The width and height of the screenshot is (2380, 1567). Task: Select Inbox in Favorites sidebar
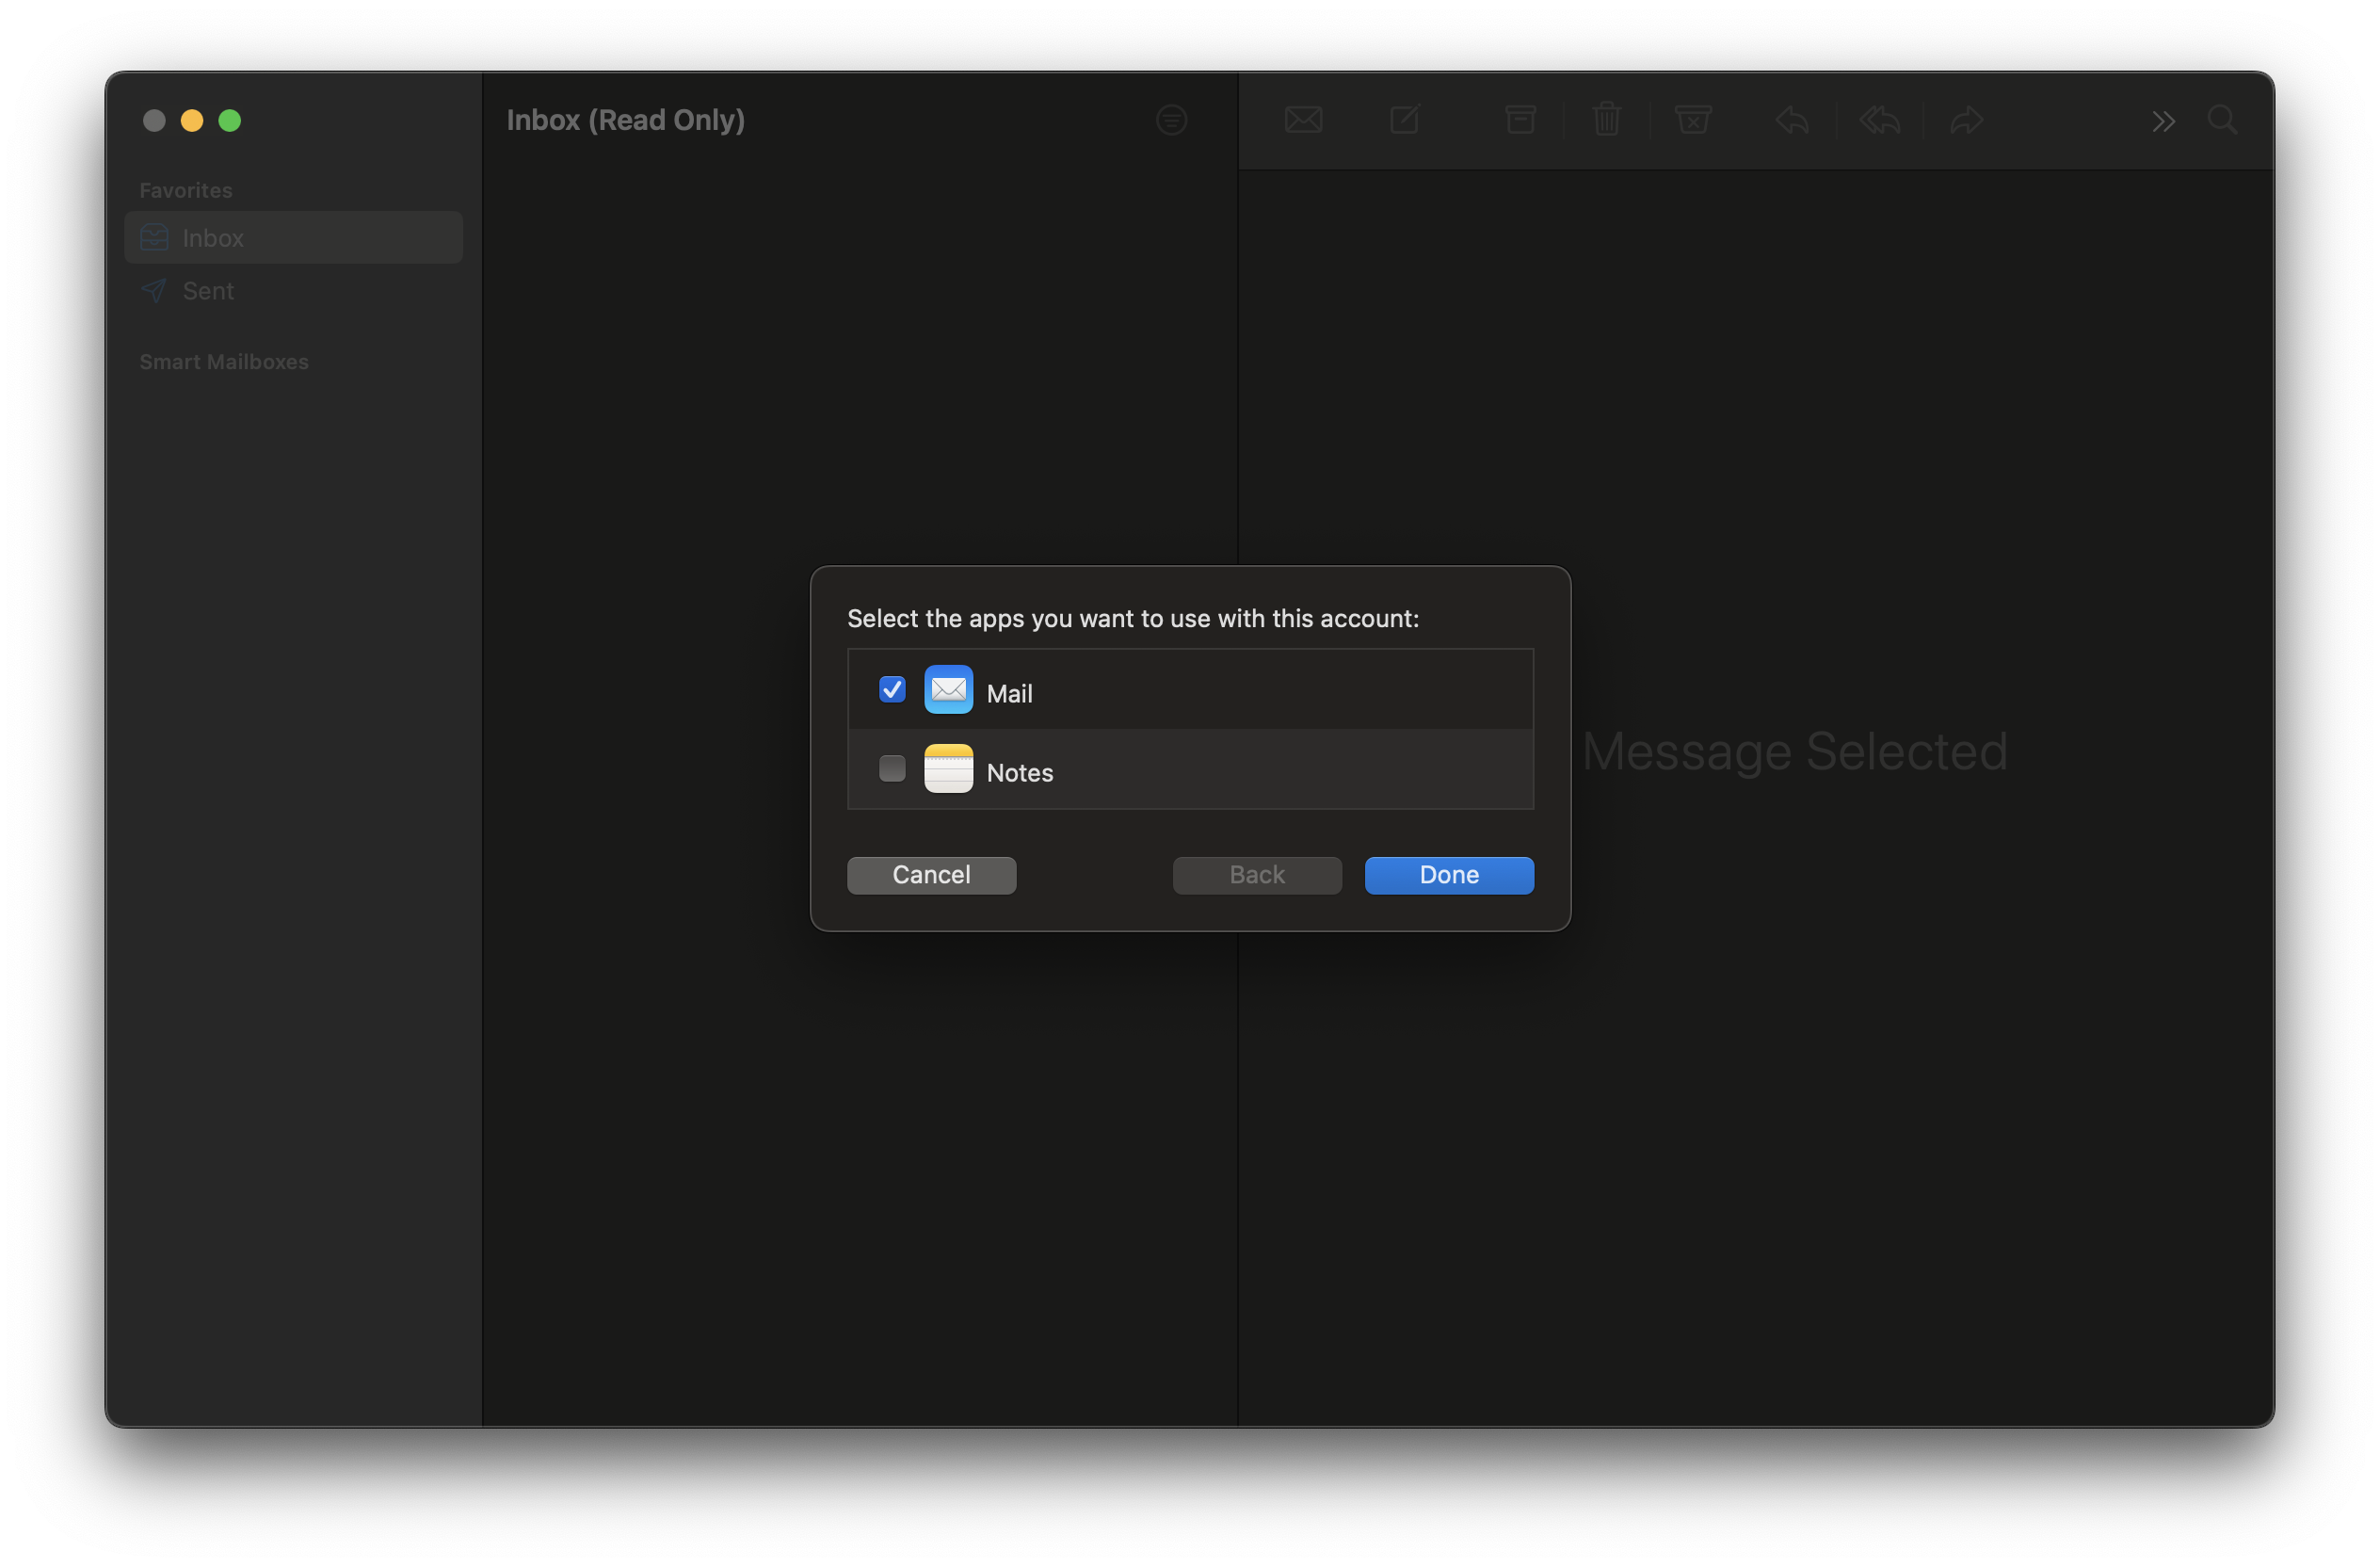pos(213,238)
